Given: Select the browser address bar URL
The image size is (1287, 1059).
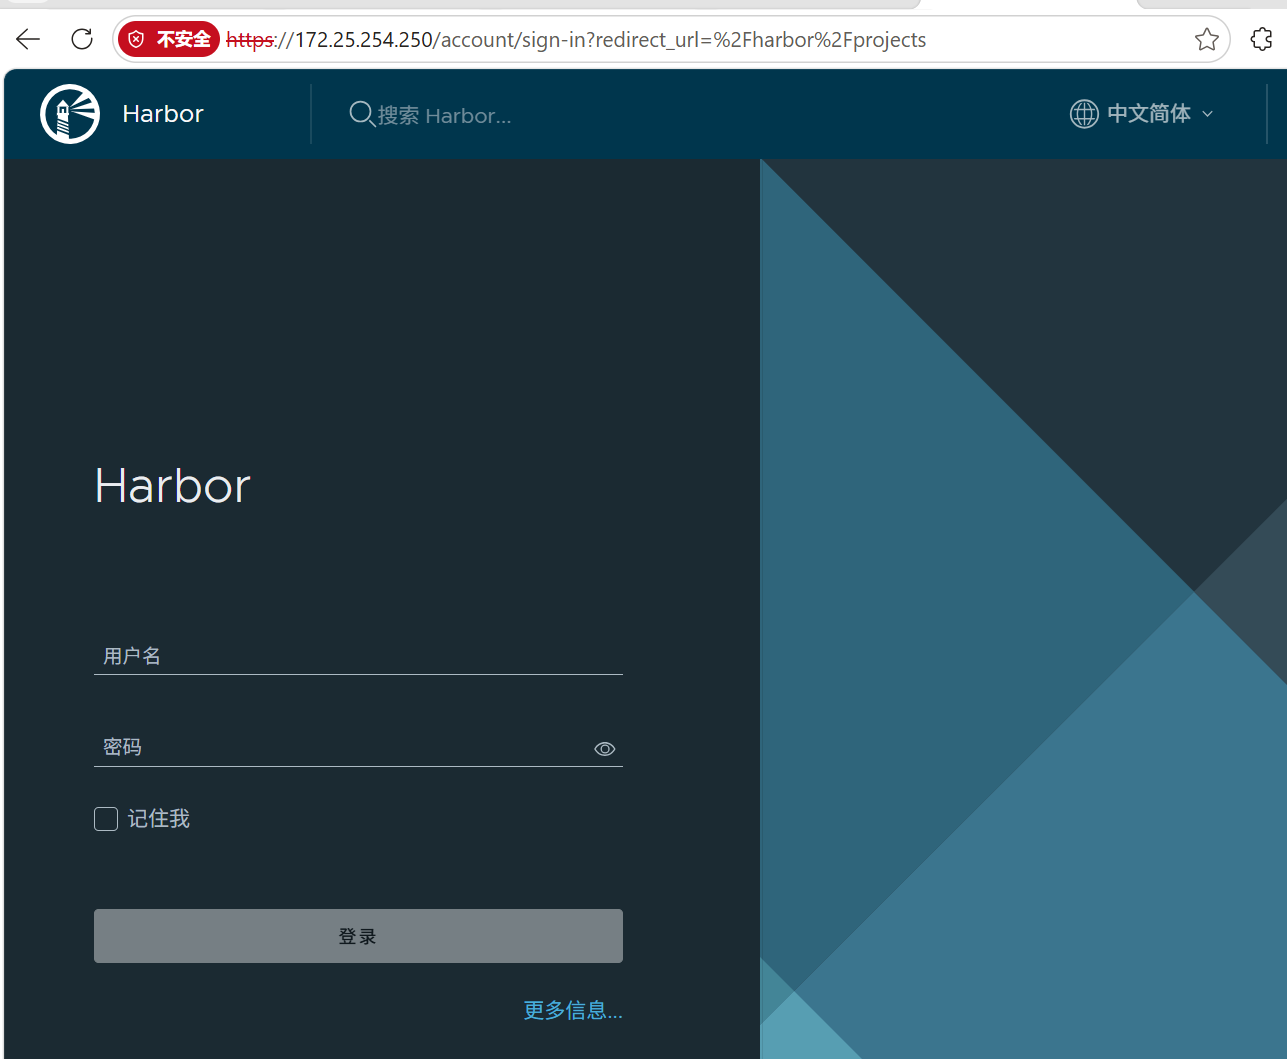Looking at the screenshot, I should (576, 40).
